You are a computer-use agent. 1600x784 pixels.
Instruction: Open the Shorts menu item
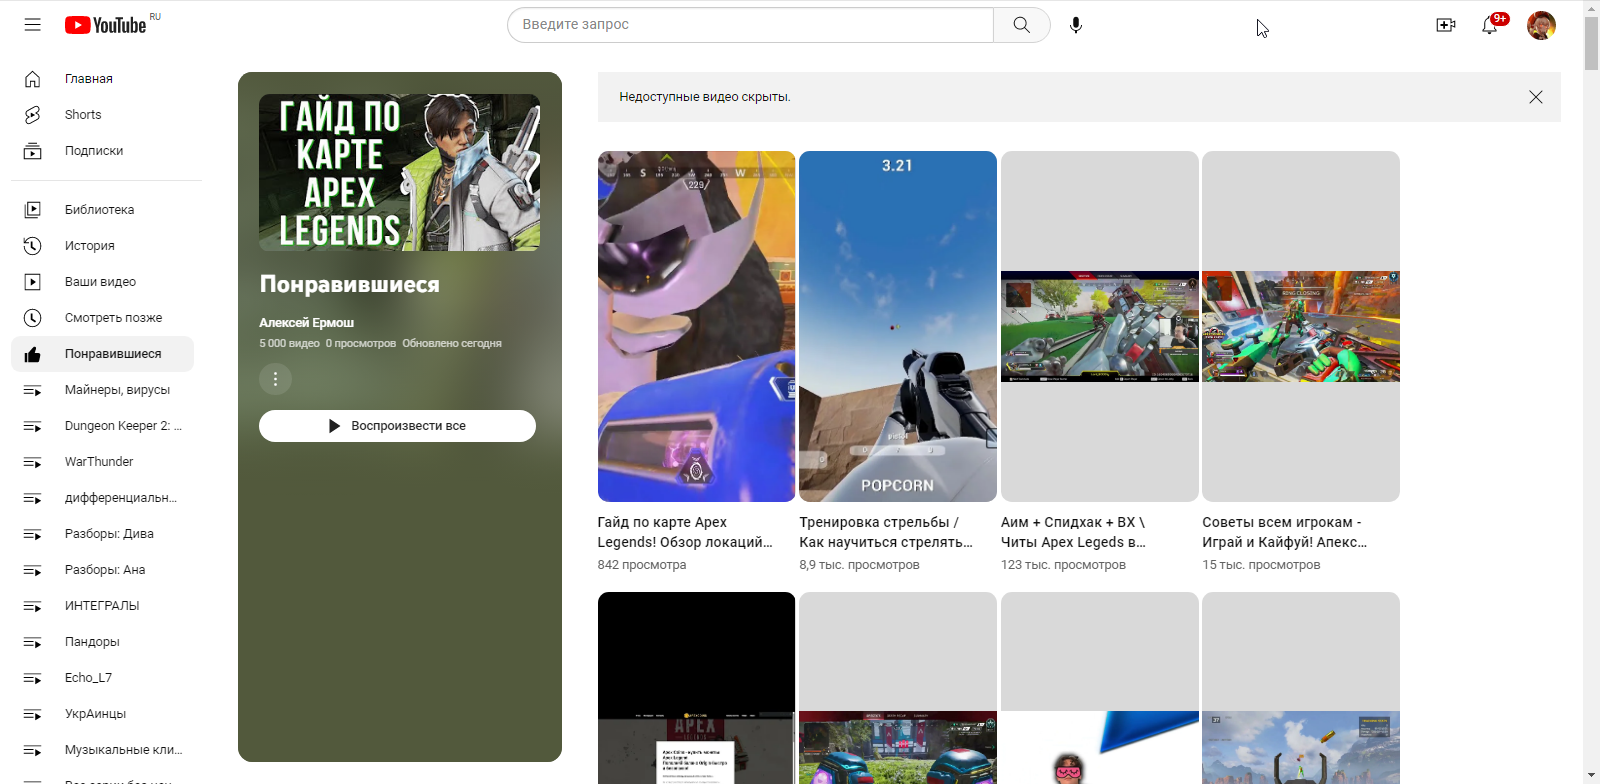(102, 115)
